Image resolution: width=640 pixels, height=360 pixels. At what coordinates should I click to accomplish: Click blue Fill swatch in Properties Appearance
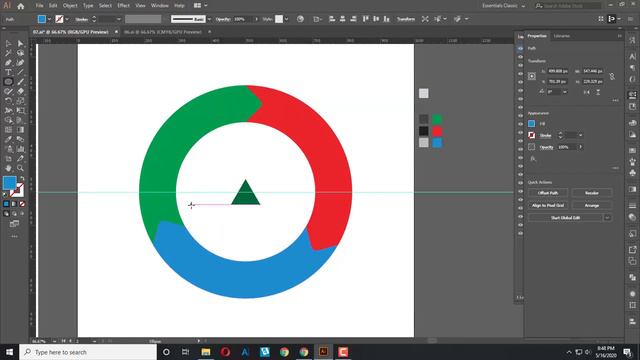click(x=531, y=124)
